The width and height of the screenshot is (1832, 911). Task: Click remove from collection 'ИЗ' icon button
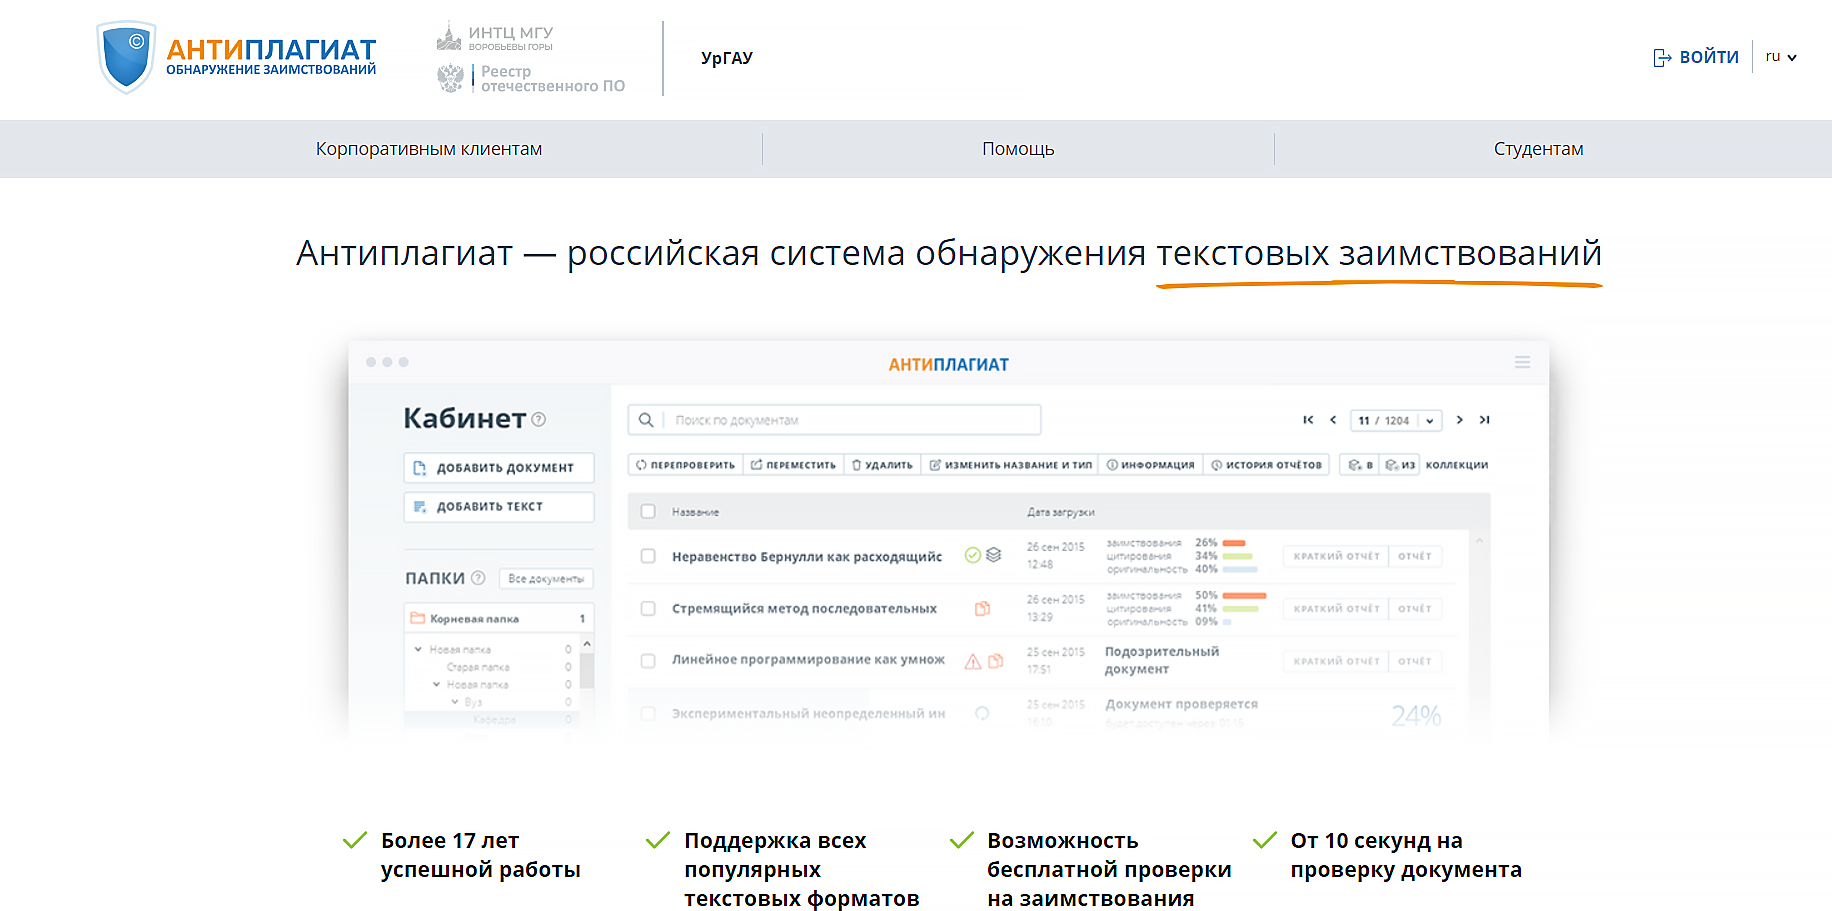tap(1400, 465)
